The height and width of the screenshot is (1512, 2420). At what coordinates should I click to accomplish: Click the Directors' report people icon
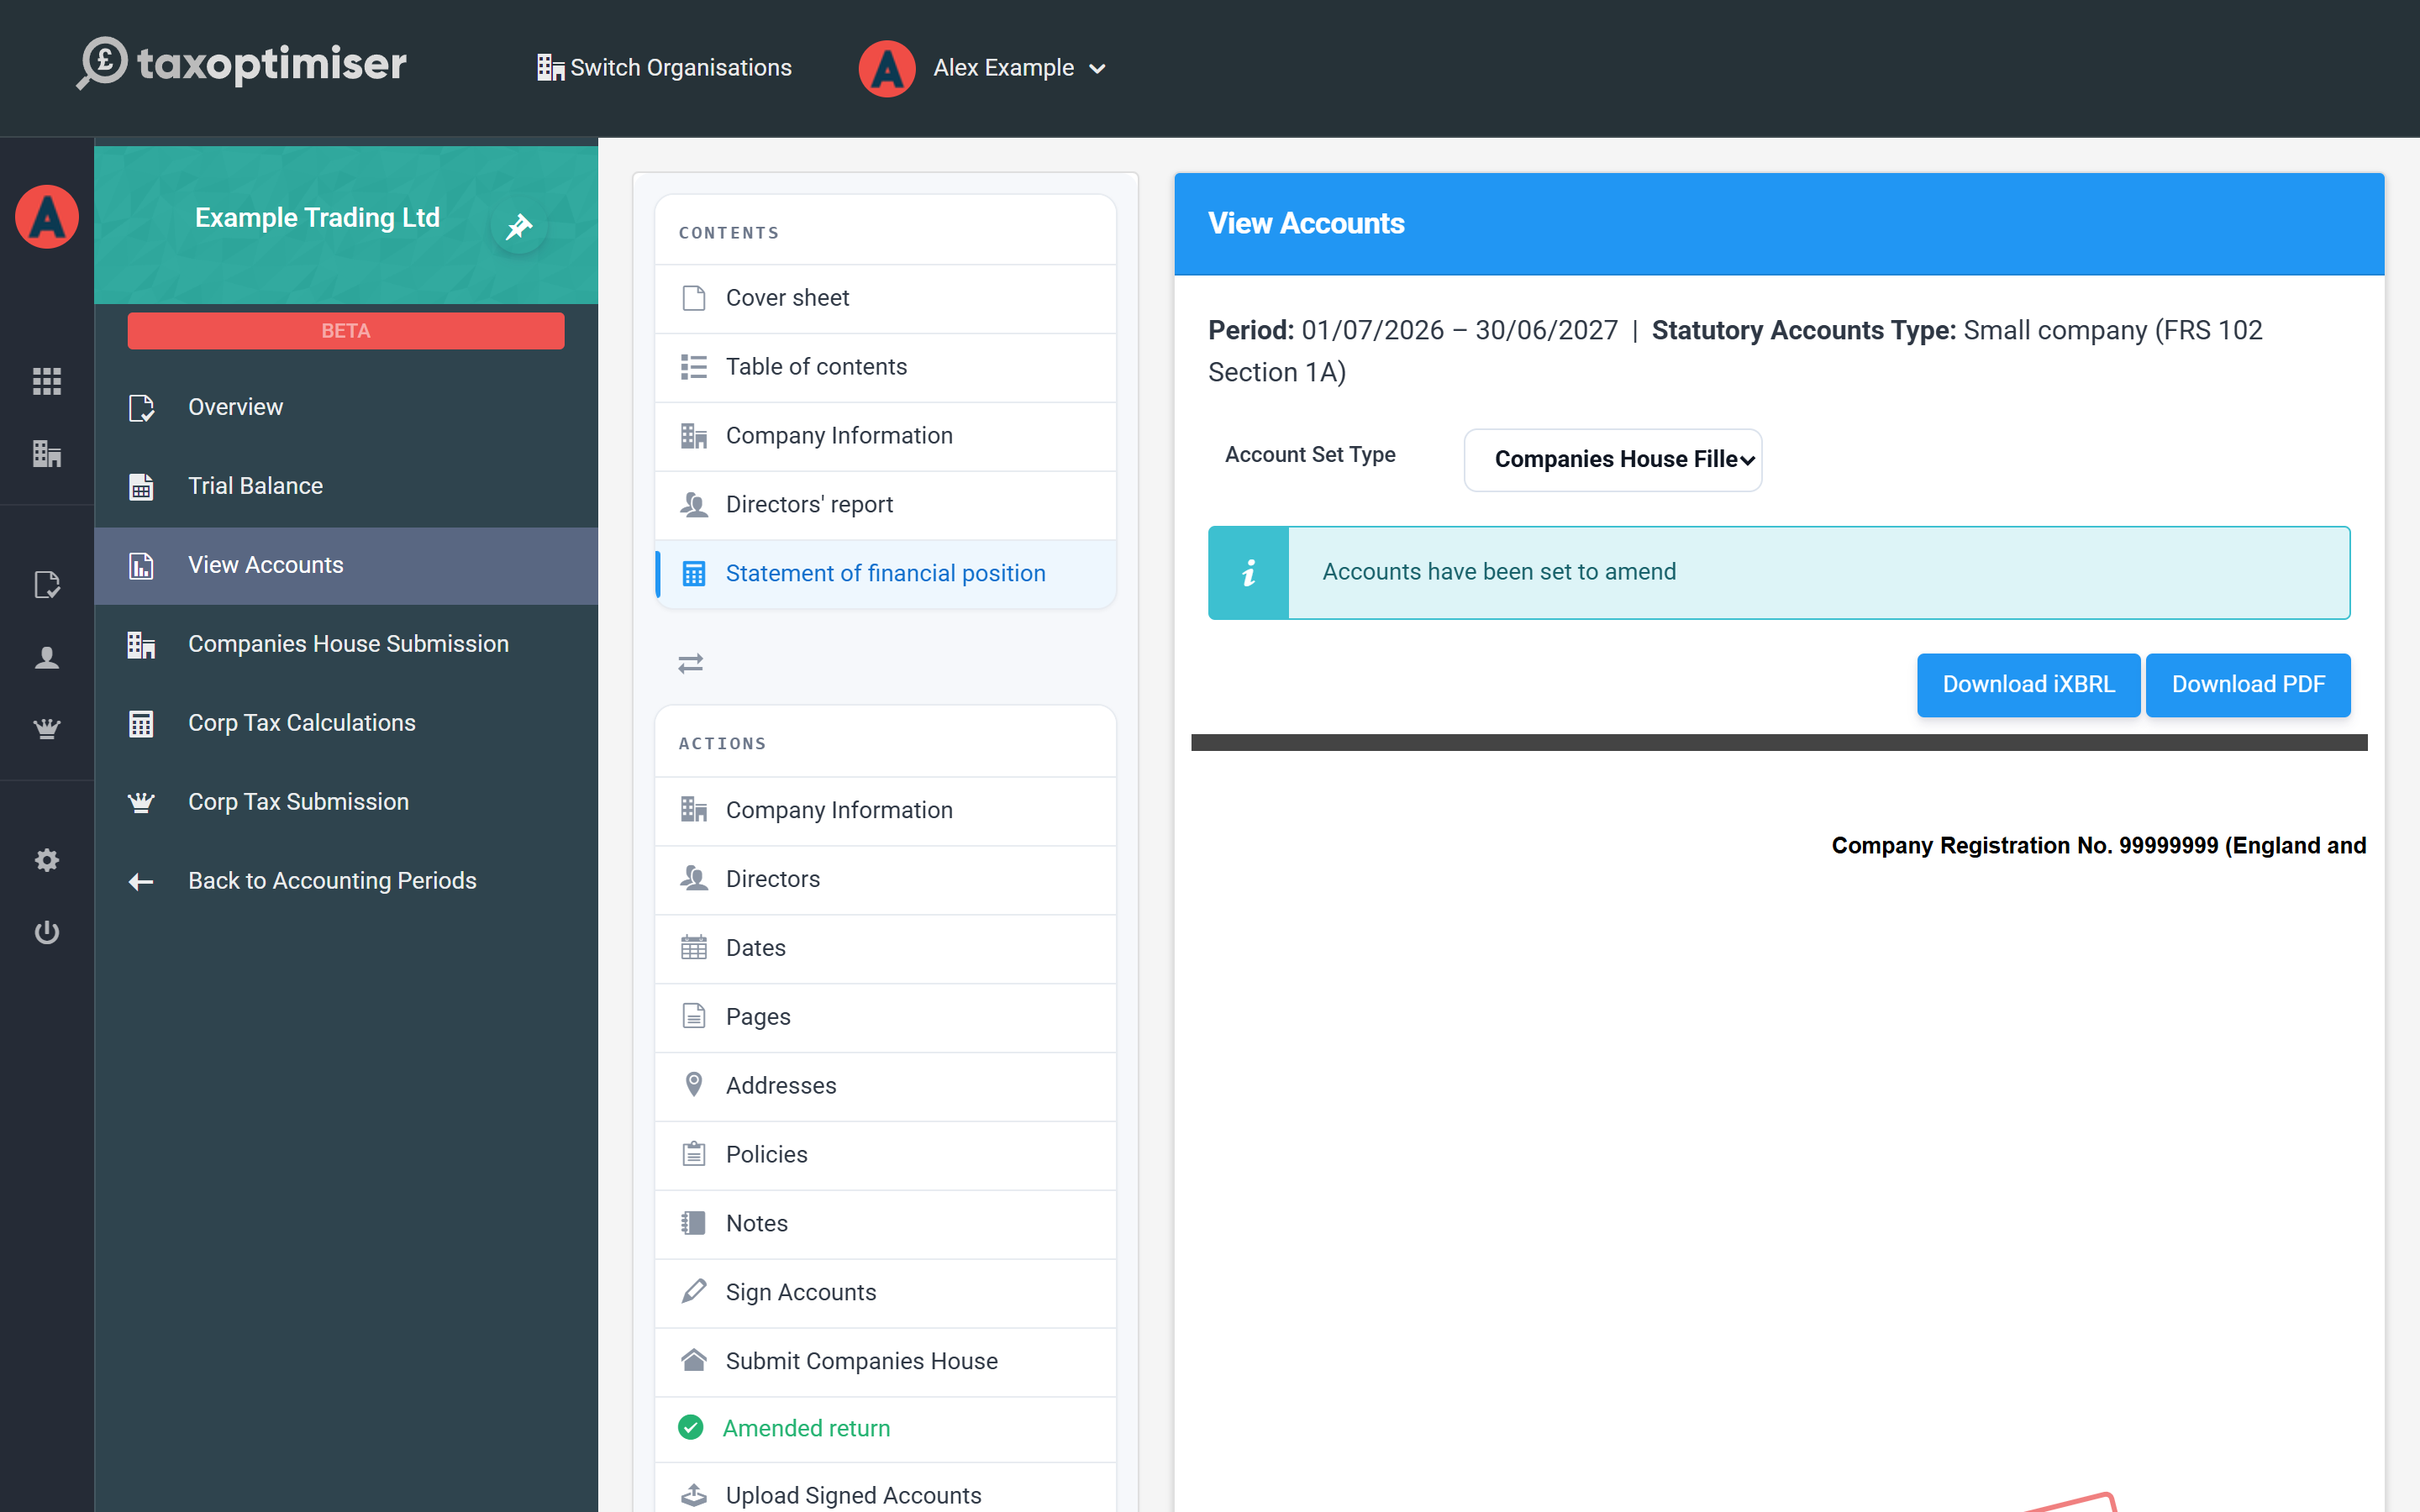pyautogui.click(x=694, y=504)
